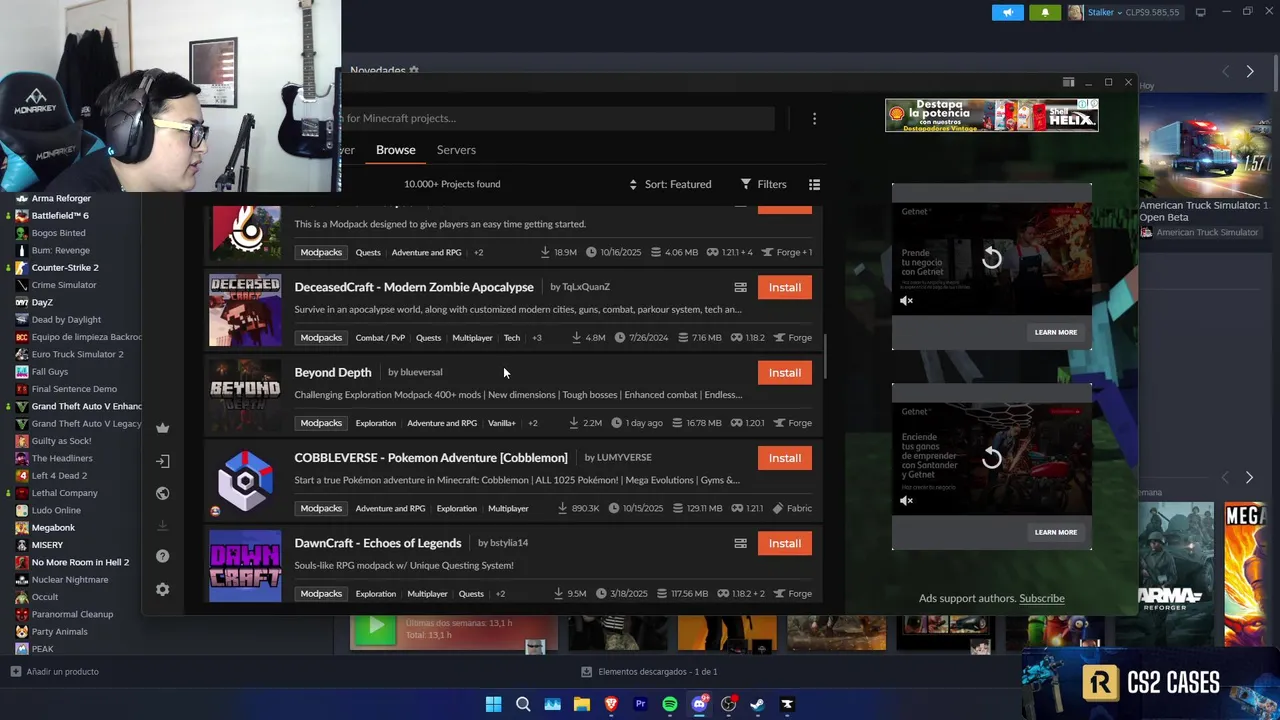
Task: Click the Subscribe link
Action: tap(1042, 599)
